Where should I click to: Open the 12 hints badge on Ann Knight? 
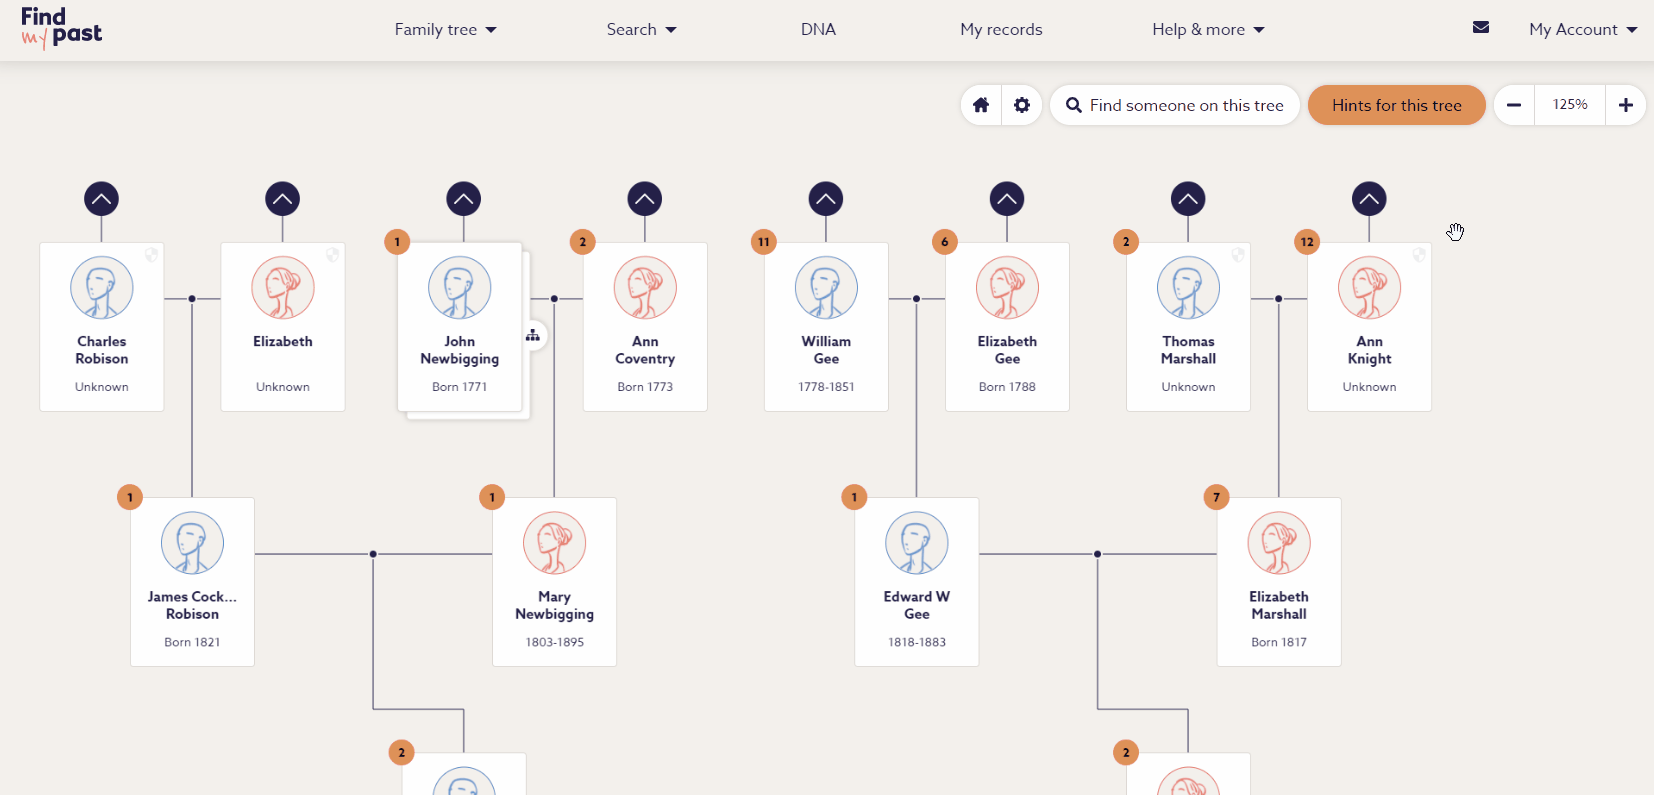(x=1307, y=242)
